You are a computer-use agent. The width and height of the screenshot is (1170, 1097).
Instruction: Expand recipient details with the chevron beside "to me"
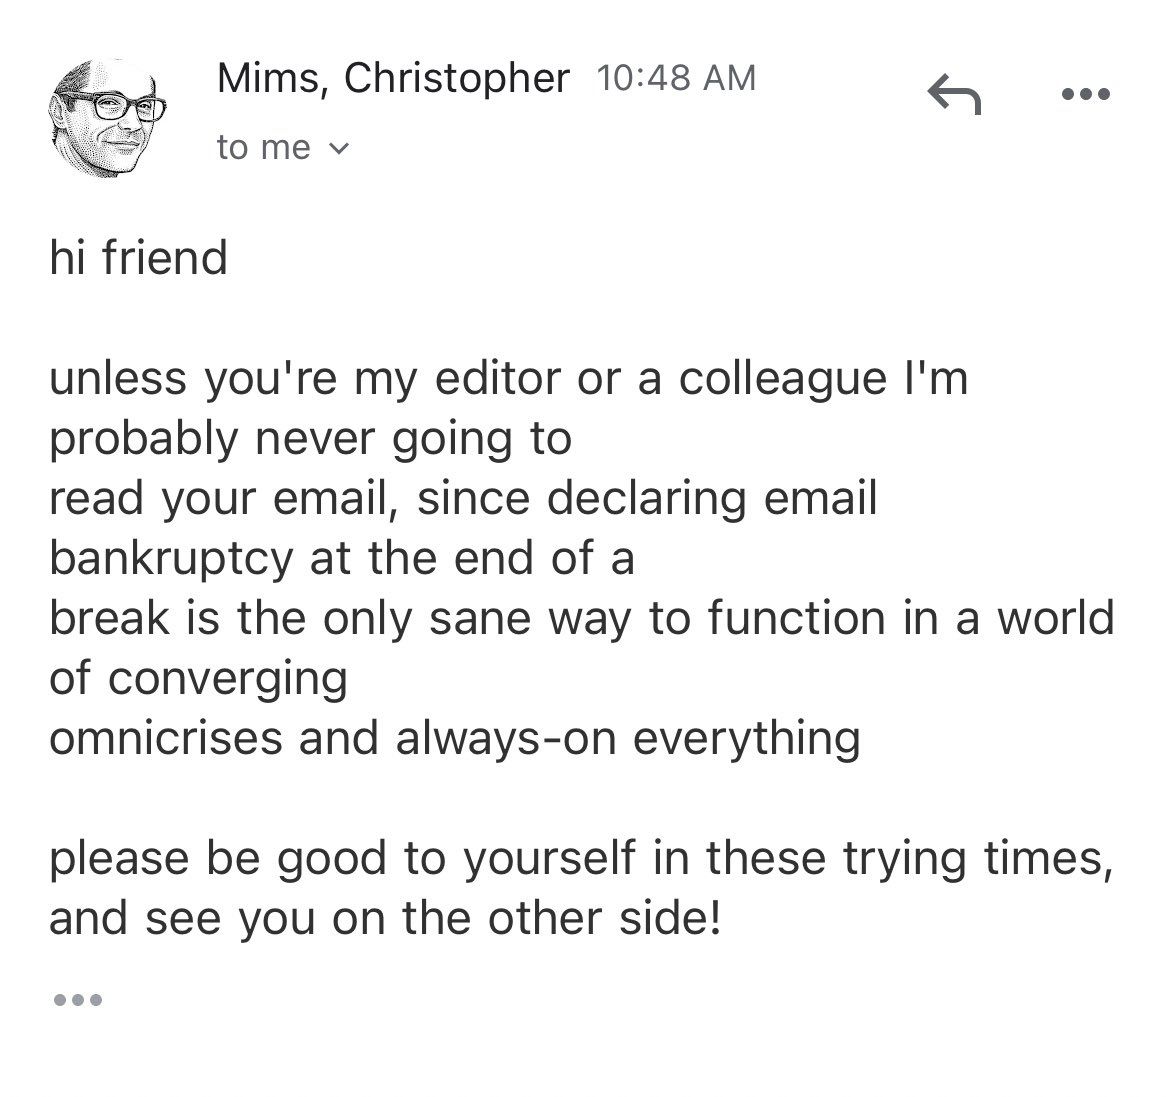tap(338, 149)
